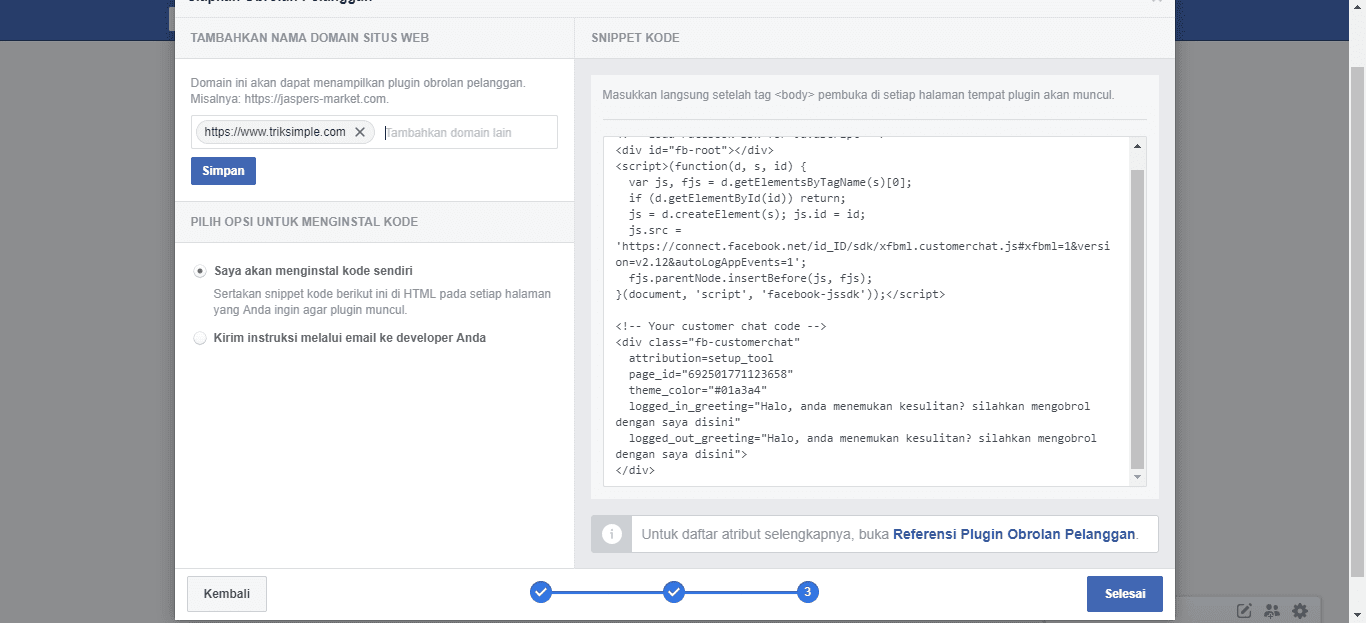The width and height of the screenshot is (1366, 623).
Task: Click the https://www.triksimple.com domain chip text
Action: point(275,132)
